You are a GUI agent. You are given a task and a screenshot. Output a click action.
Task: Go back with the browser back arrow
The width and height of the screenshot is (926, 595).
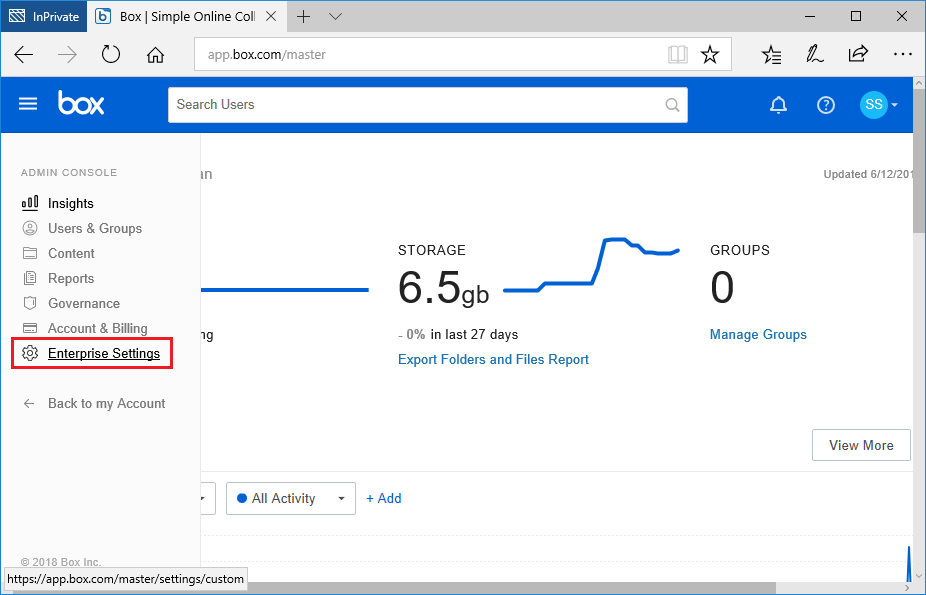pos(24,55)
